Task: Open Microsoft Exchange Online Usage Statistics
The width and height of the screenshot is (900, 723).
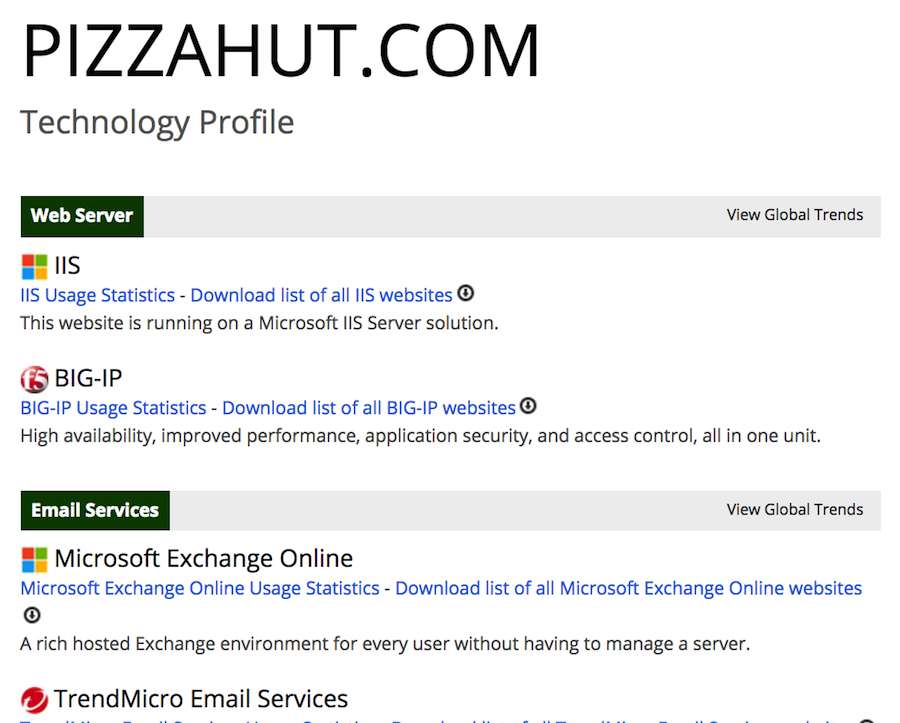Action: (x=200, y=588)
